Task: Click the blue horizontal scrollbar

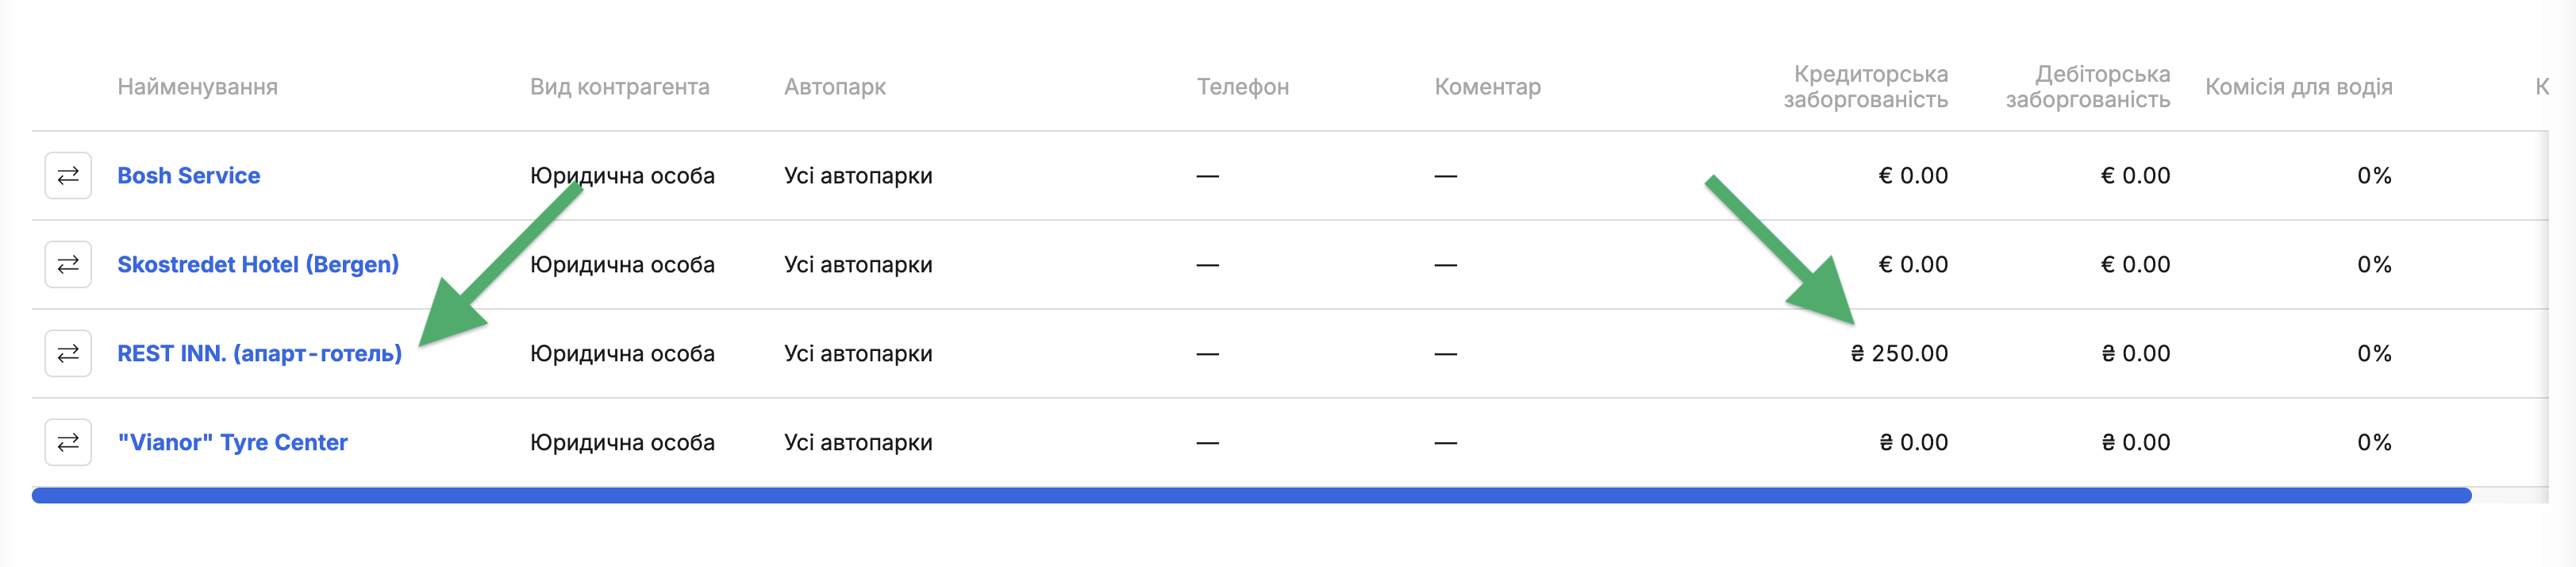Action: (1251, 496)
